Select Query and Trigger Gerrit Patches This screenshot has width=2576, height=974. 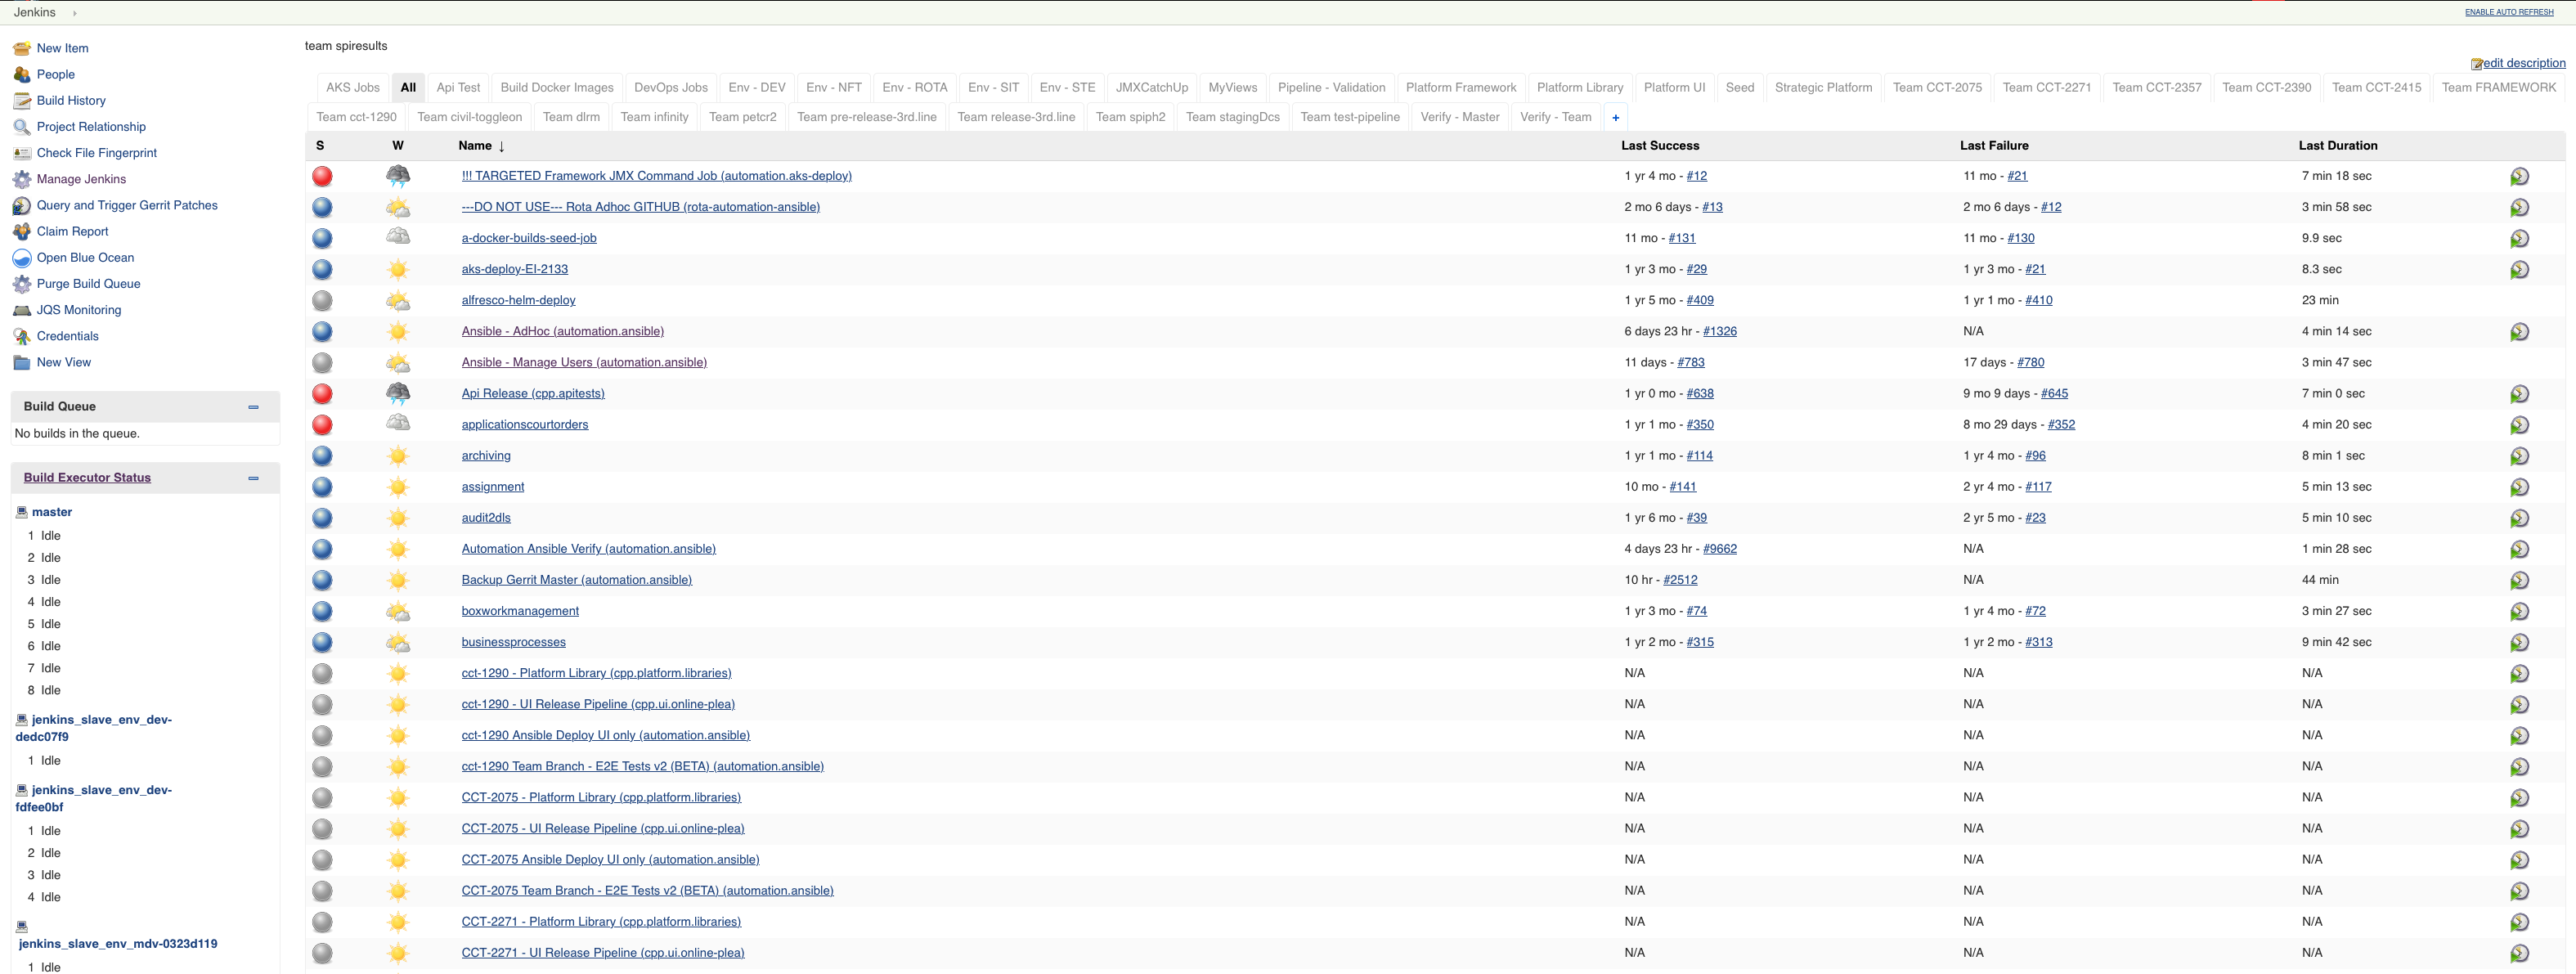point(127,205)
